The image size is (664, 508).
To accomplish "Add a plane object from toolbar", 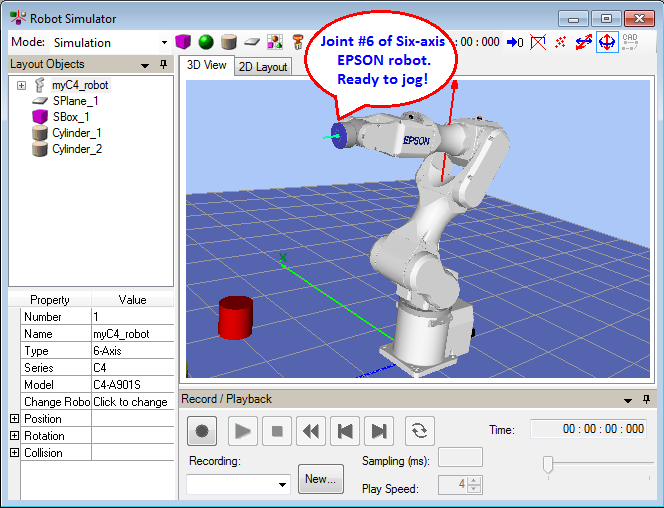I will (252, 42).
